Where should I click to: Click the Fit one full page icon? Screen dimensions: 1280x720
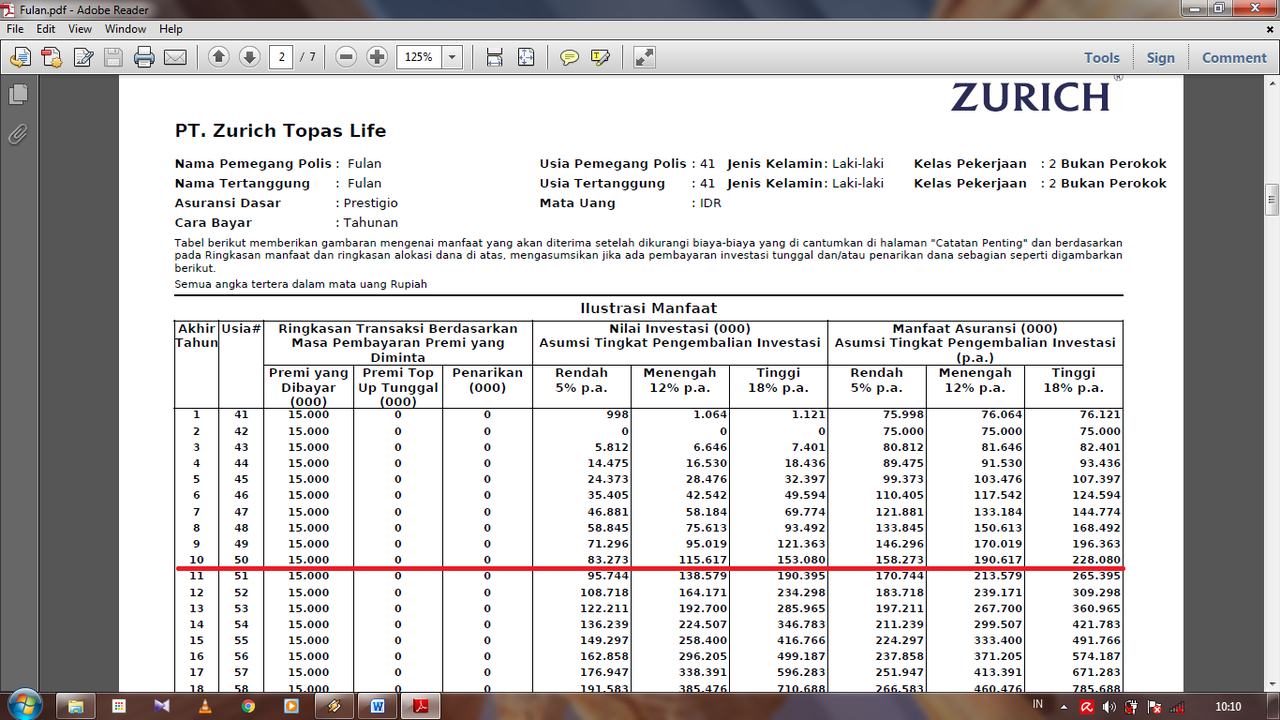(526, 57)
